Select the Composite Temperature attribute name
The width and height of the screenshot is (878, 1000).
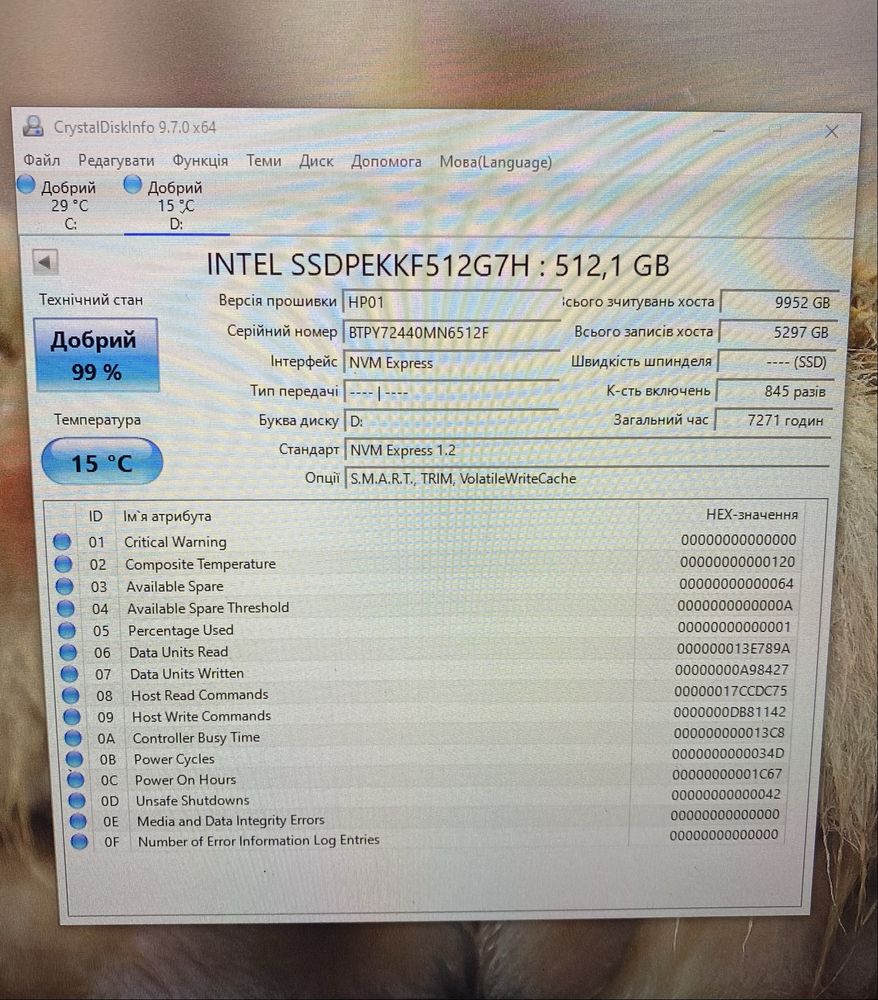(200, 564)
